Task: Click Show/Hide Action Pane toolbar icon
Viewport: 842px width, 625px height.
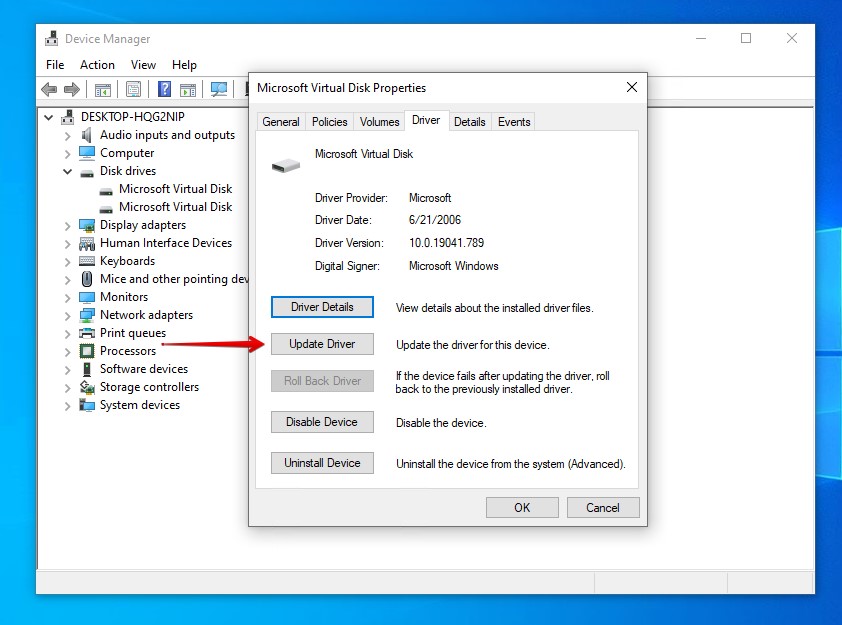Action: click(x=188, y=89)
